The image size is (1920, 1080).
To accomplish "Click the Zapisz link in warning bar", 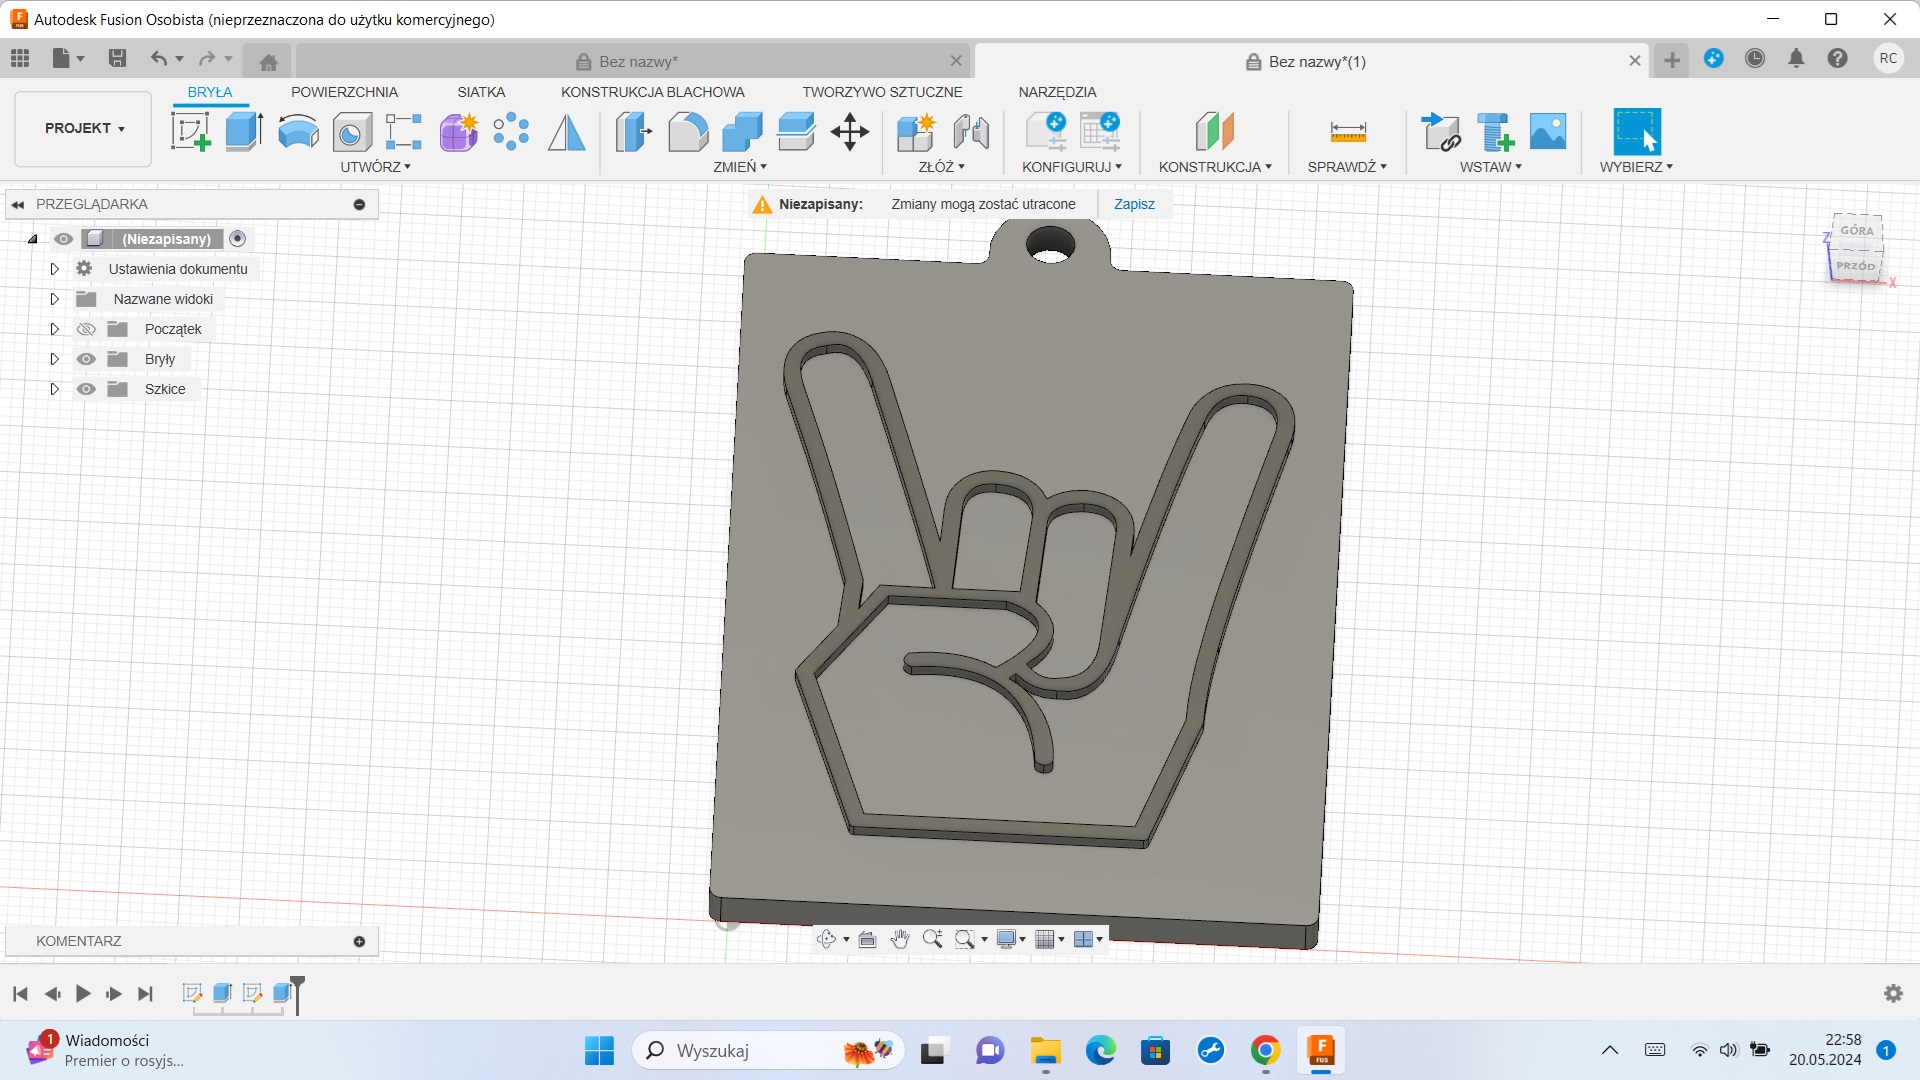I will 1133,204.
